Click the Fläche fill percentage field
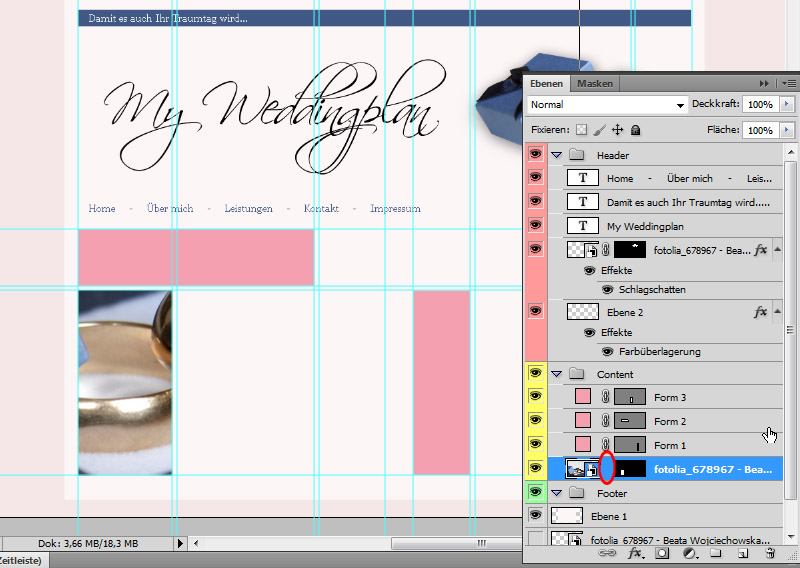Image resolution: width=800 pixels, height=568 pixels. point(760,130)
